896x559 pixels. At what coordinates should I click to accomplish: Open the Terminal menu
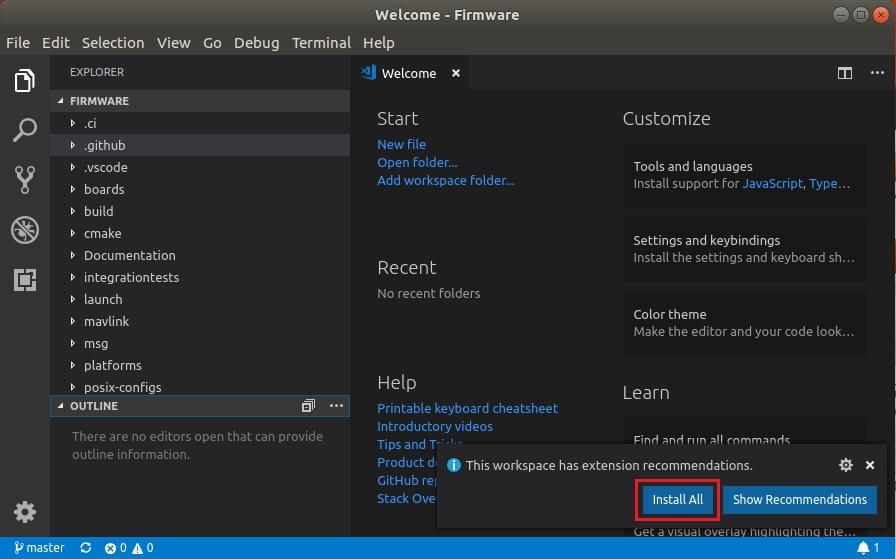(321, 43)
